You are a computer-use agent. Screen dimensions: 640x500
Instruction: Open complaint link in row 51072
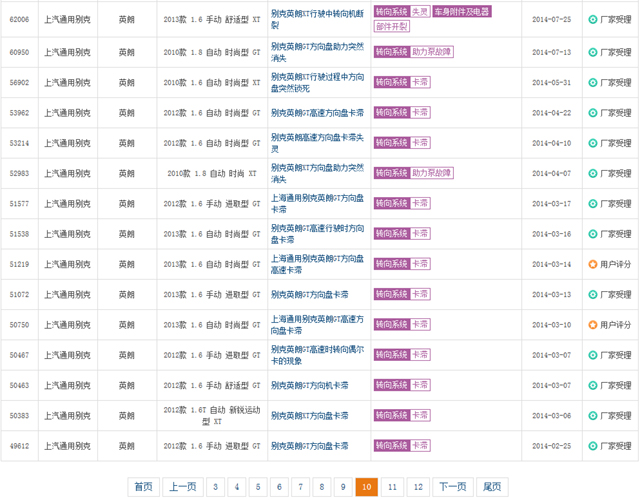coord(309,294)
